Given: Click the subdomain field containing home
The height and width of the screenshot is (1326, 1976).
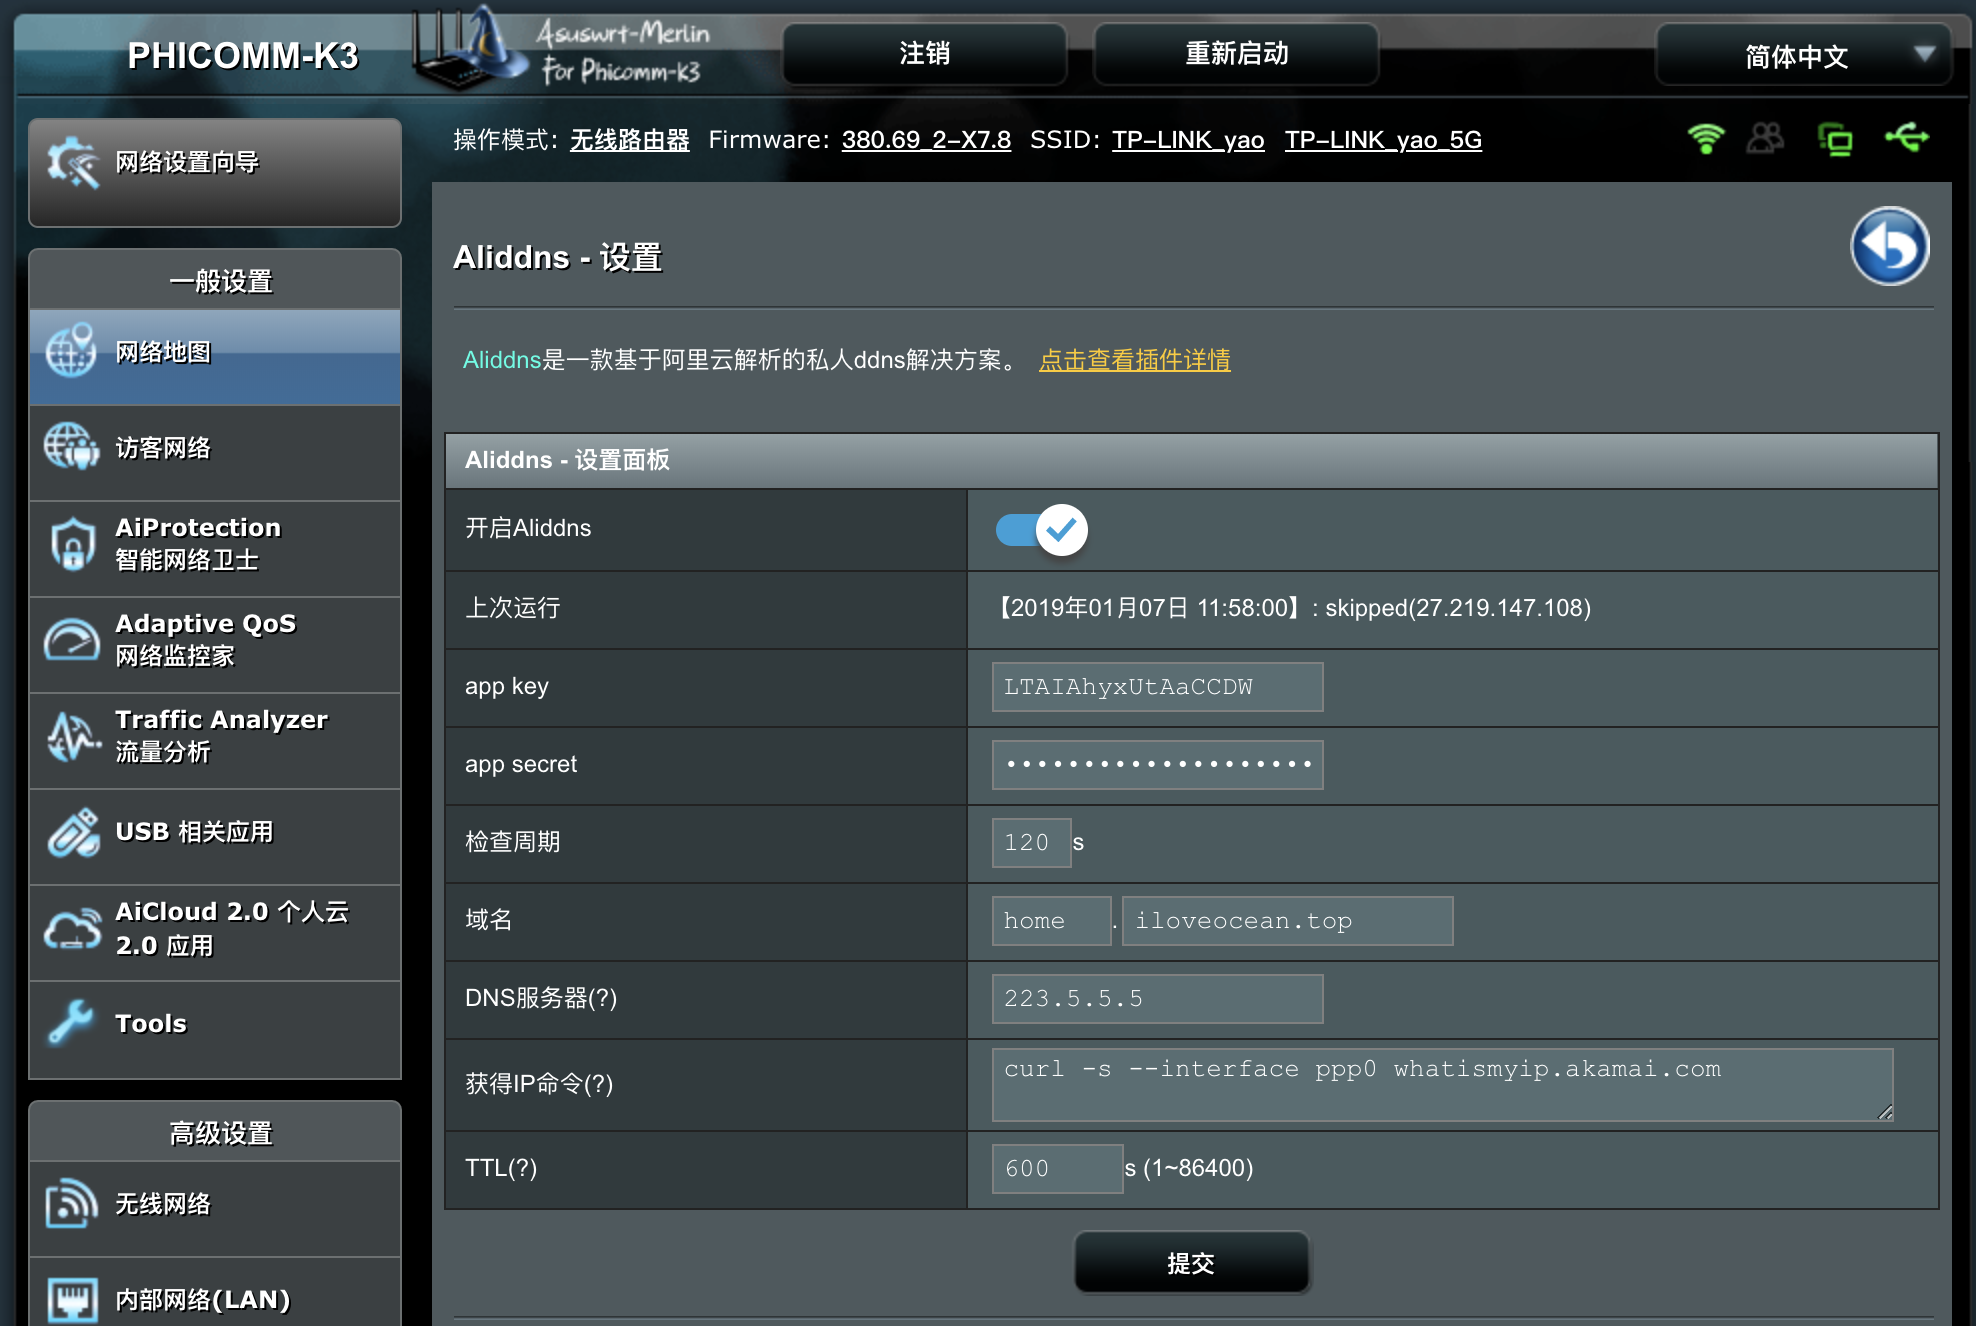Looking at the screenshot, I should (x=1051, y=921).
